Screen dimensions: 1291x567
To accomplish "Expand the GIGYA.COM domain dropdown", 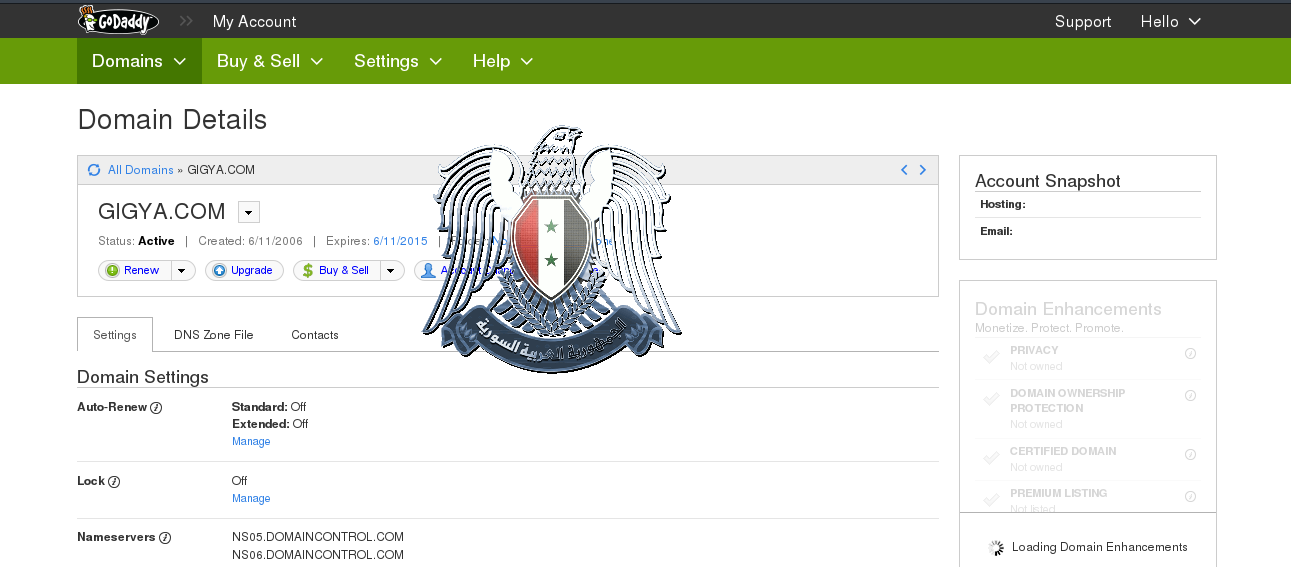I will 249,212.
